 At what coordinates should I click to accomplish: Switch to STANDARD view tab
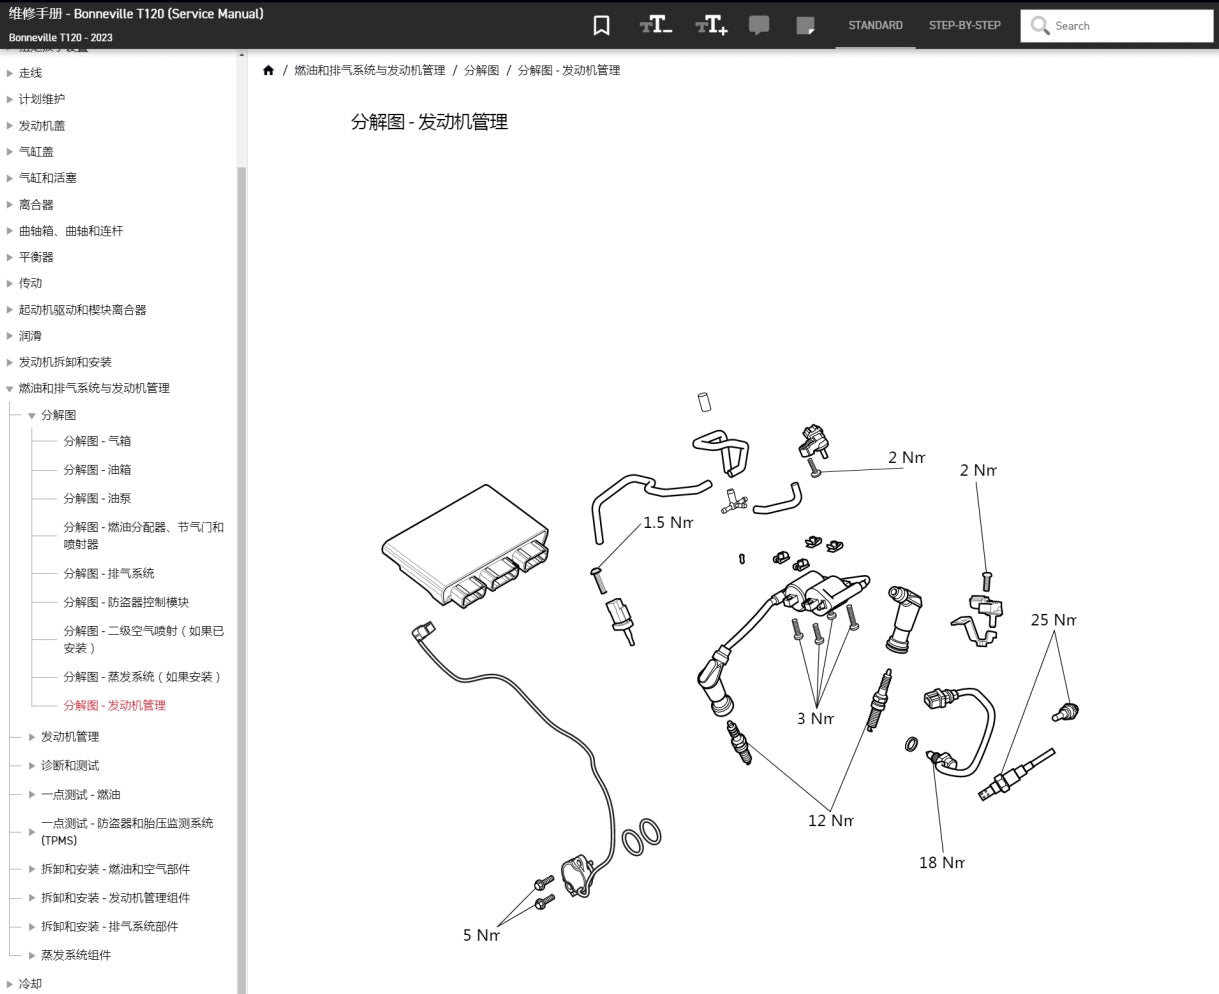875,26
